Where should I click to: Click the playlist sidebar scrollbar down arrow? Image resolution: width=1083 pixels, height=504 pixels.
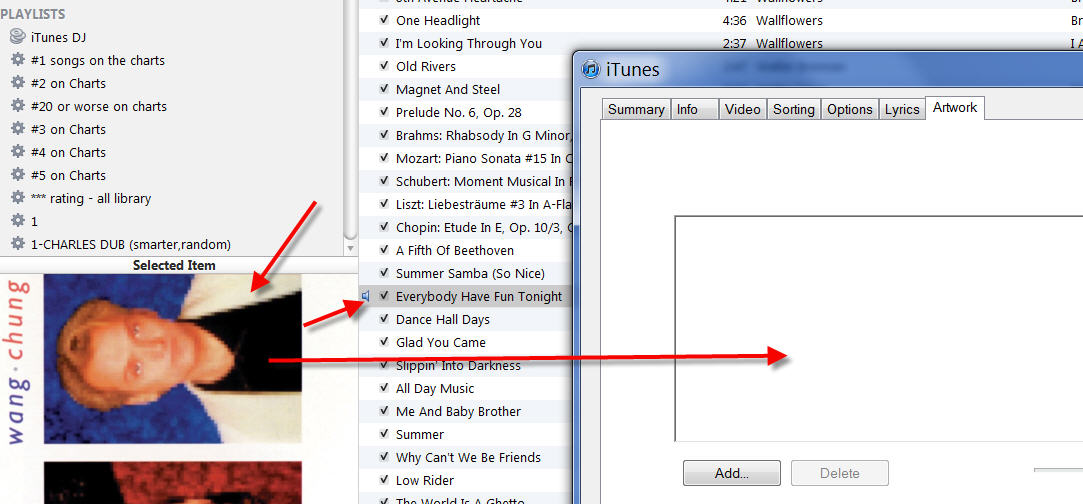pos(351,248)
